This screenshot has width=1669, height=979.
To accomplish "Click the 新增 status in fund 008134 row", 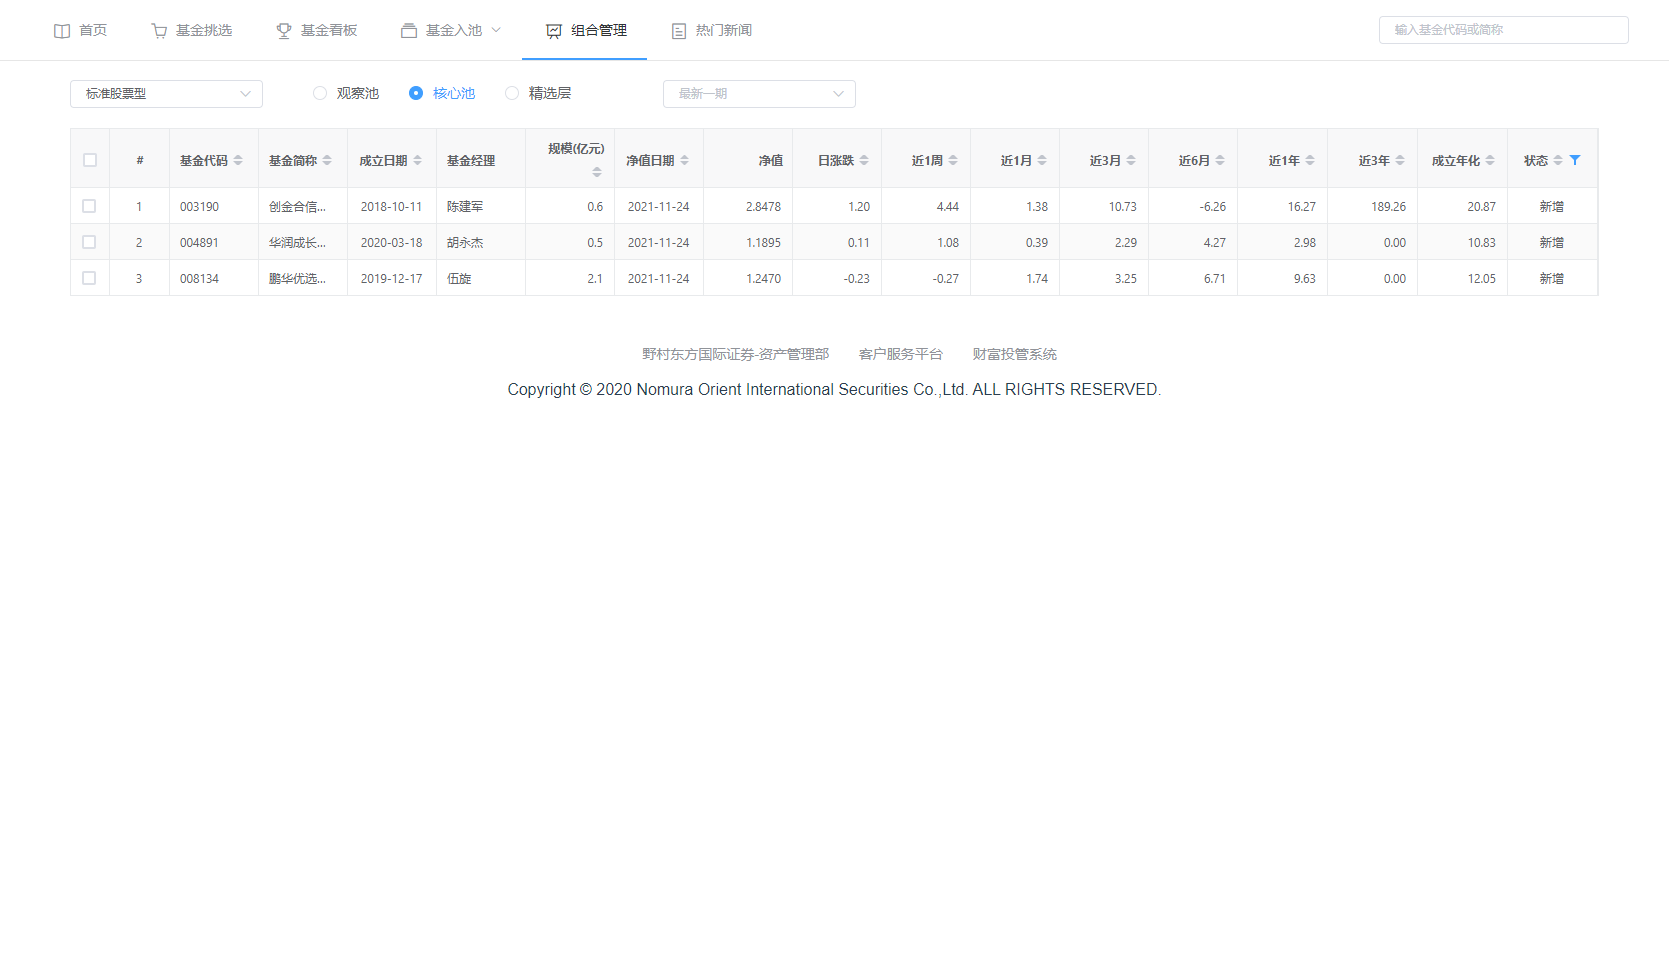I will [1552, 279].
